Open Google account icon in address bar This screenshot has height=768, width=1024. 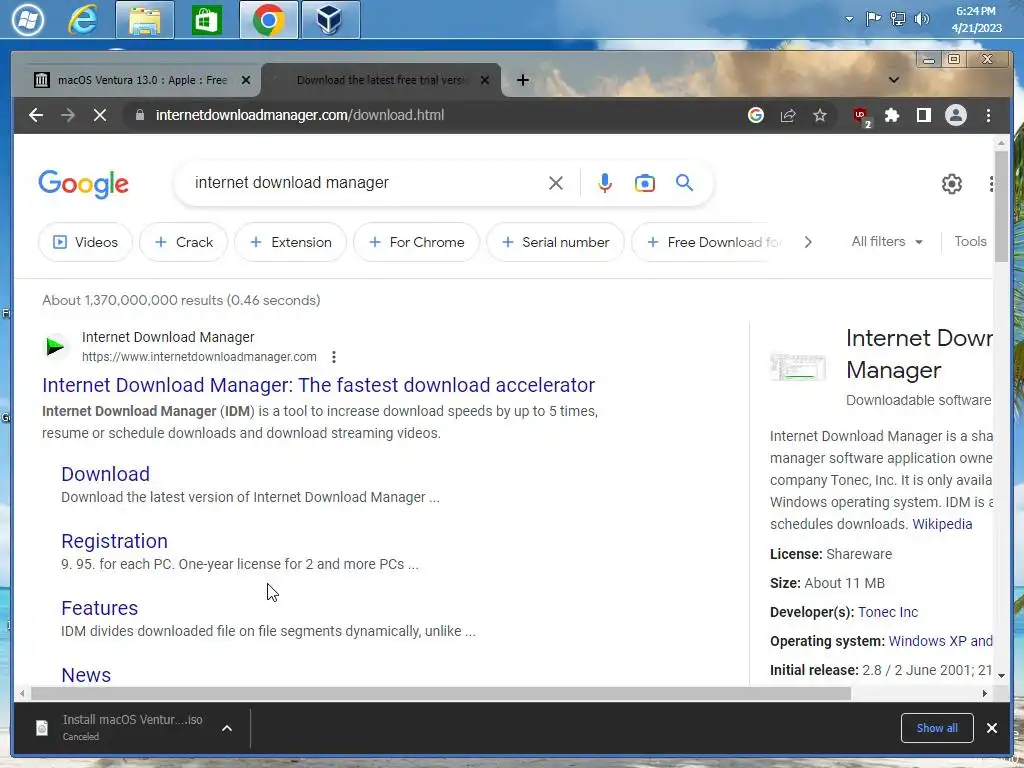[x=756, y=116]
